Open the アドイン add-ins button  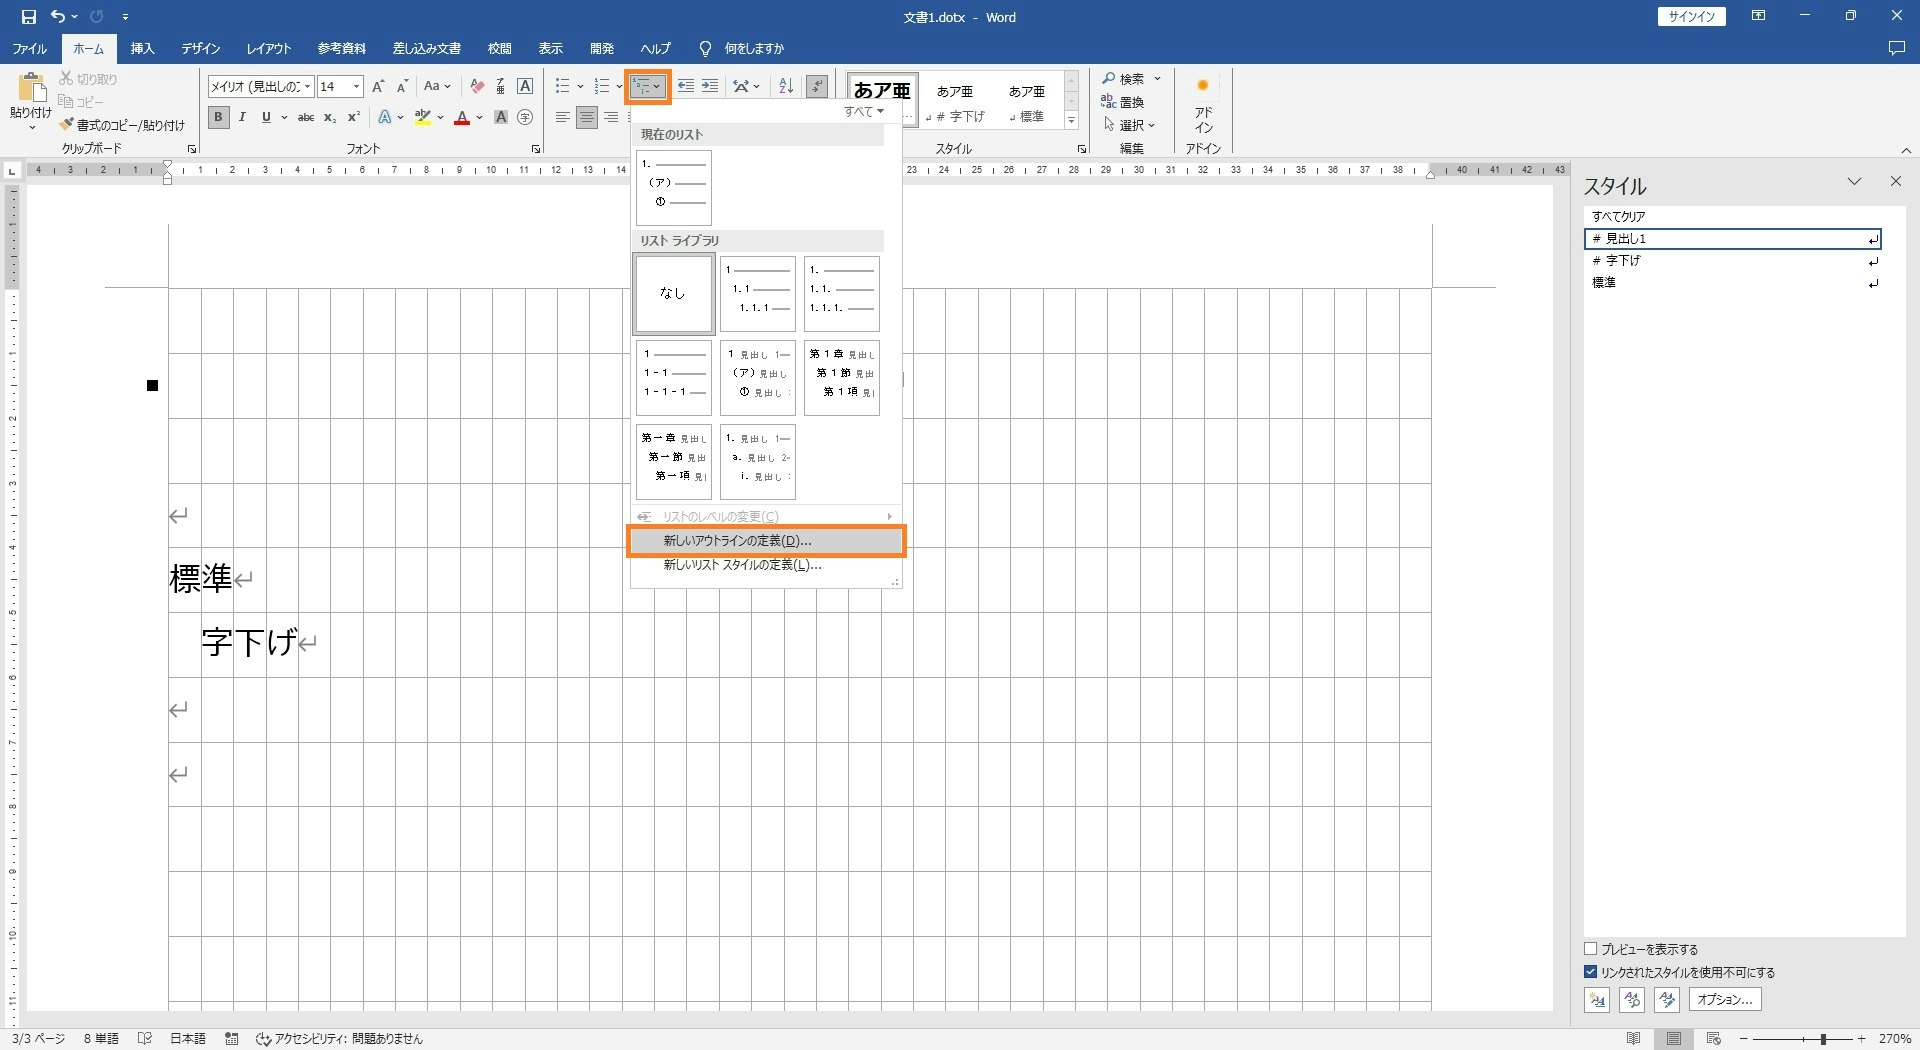tap(1203, 104)
